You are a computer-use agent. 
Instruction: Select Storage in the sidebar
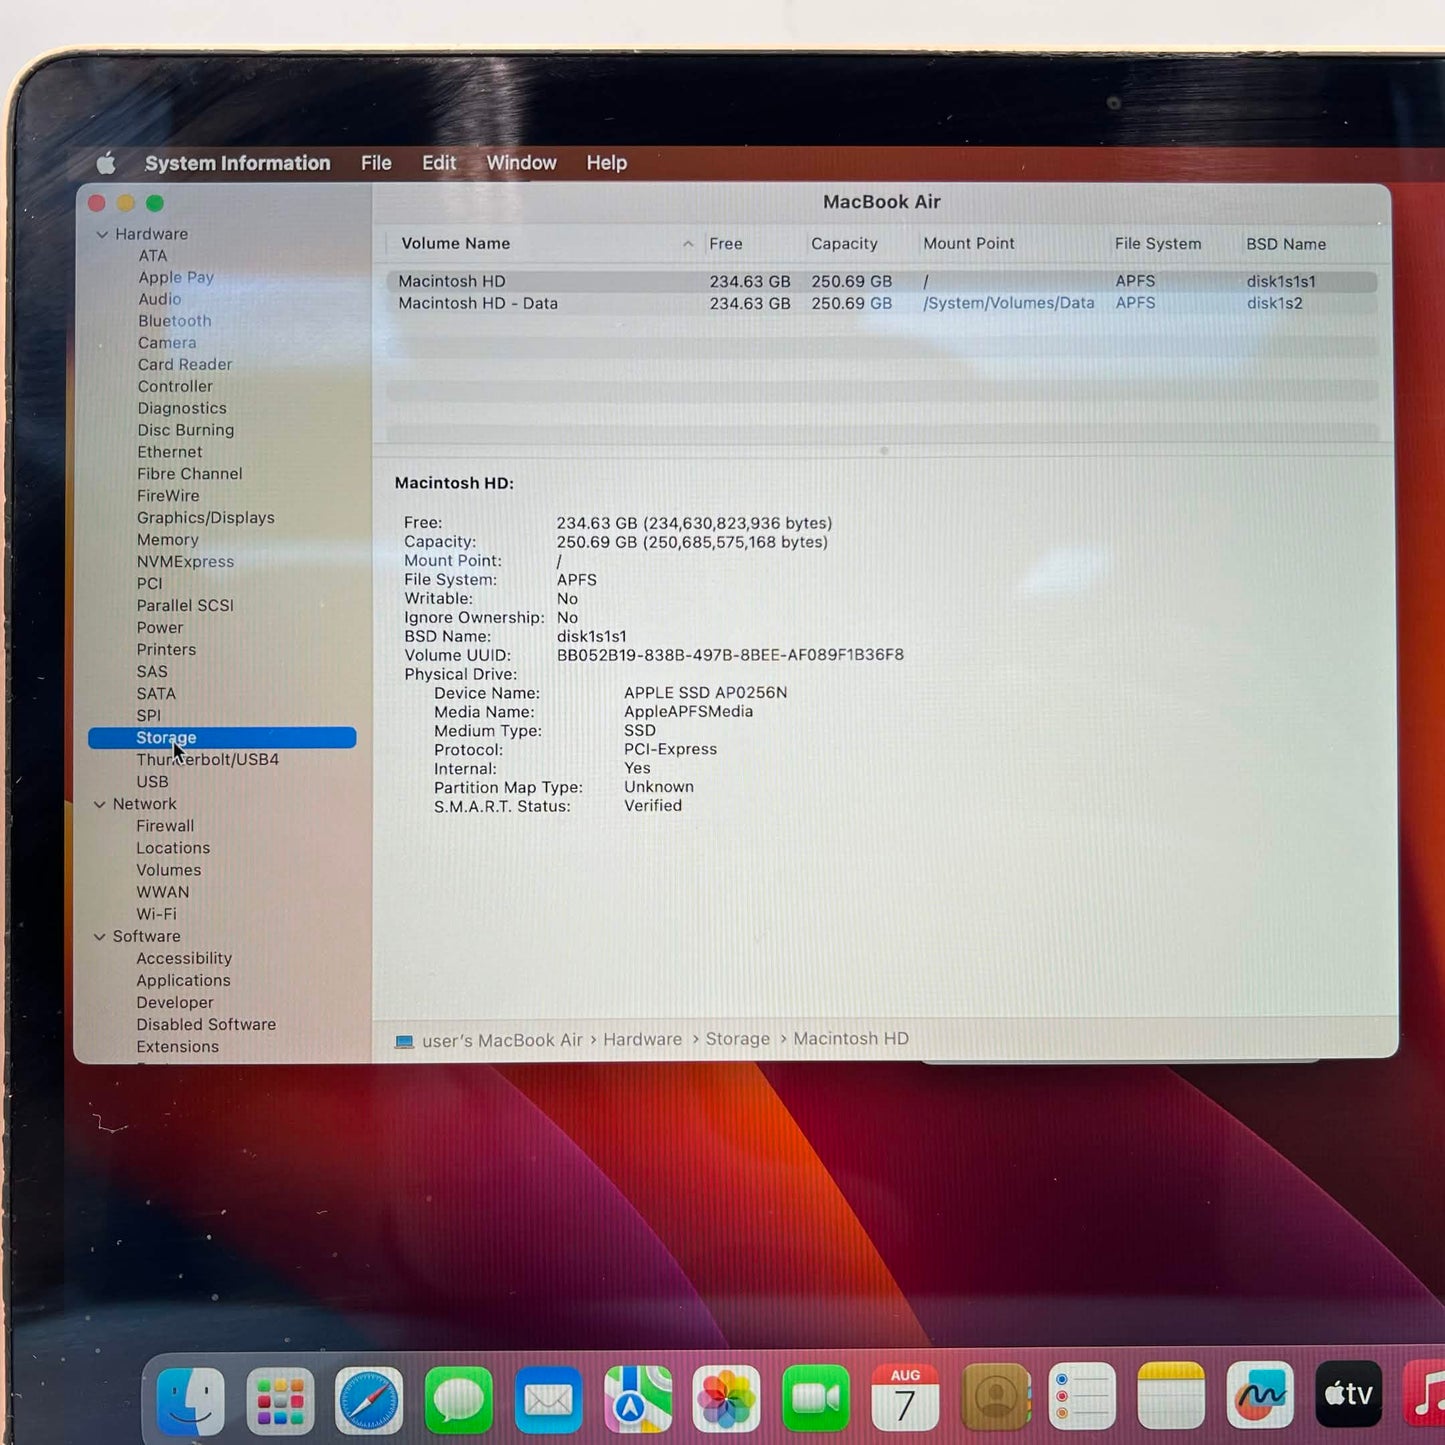click(x=222, y=738)
